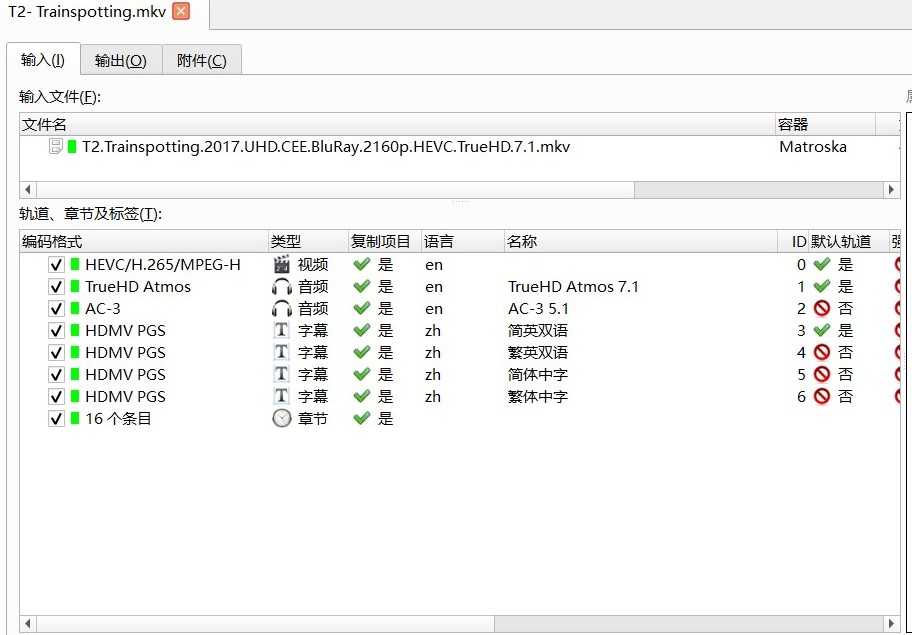Click green checkmark in 默认轨道 column for video track

tap(821, 265)
